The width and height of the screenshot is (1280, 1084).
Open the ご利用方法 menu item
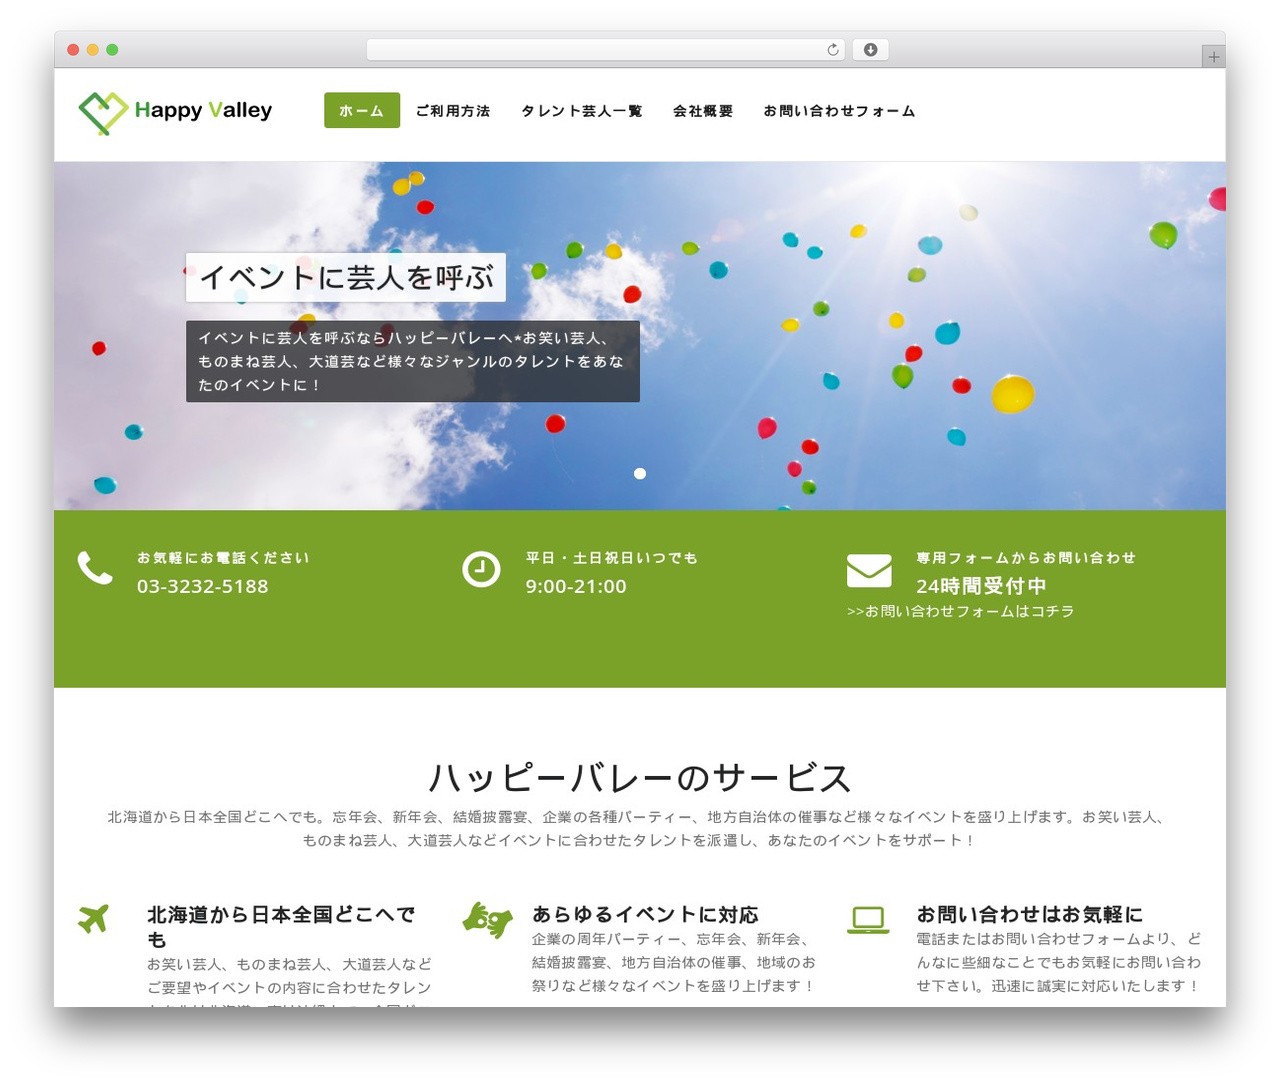click(x=453, y=111)
